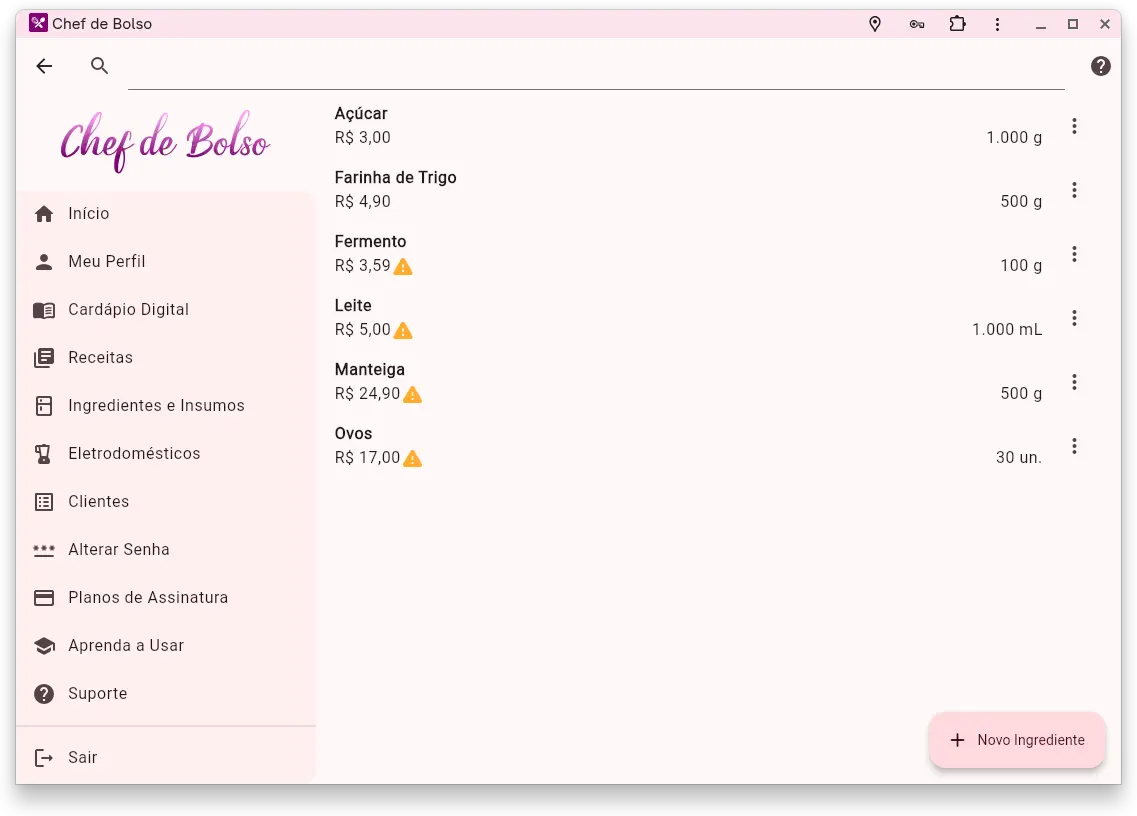Open the three-dot menu for Açúcar
This screenshot has height=816, width=1137.
click(1074, 126)
